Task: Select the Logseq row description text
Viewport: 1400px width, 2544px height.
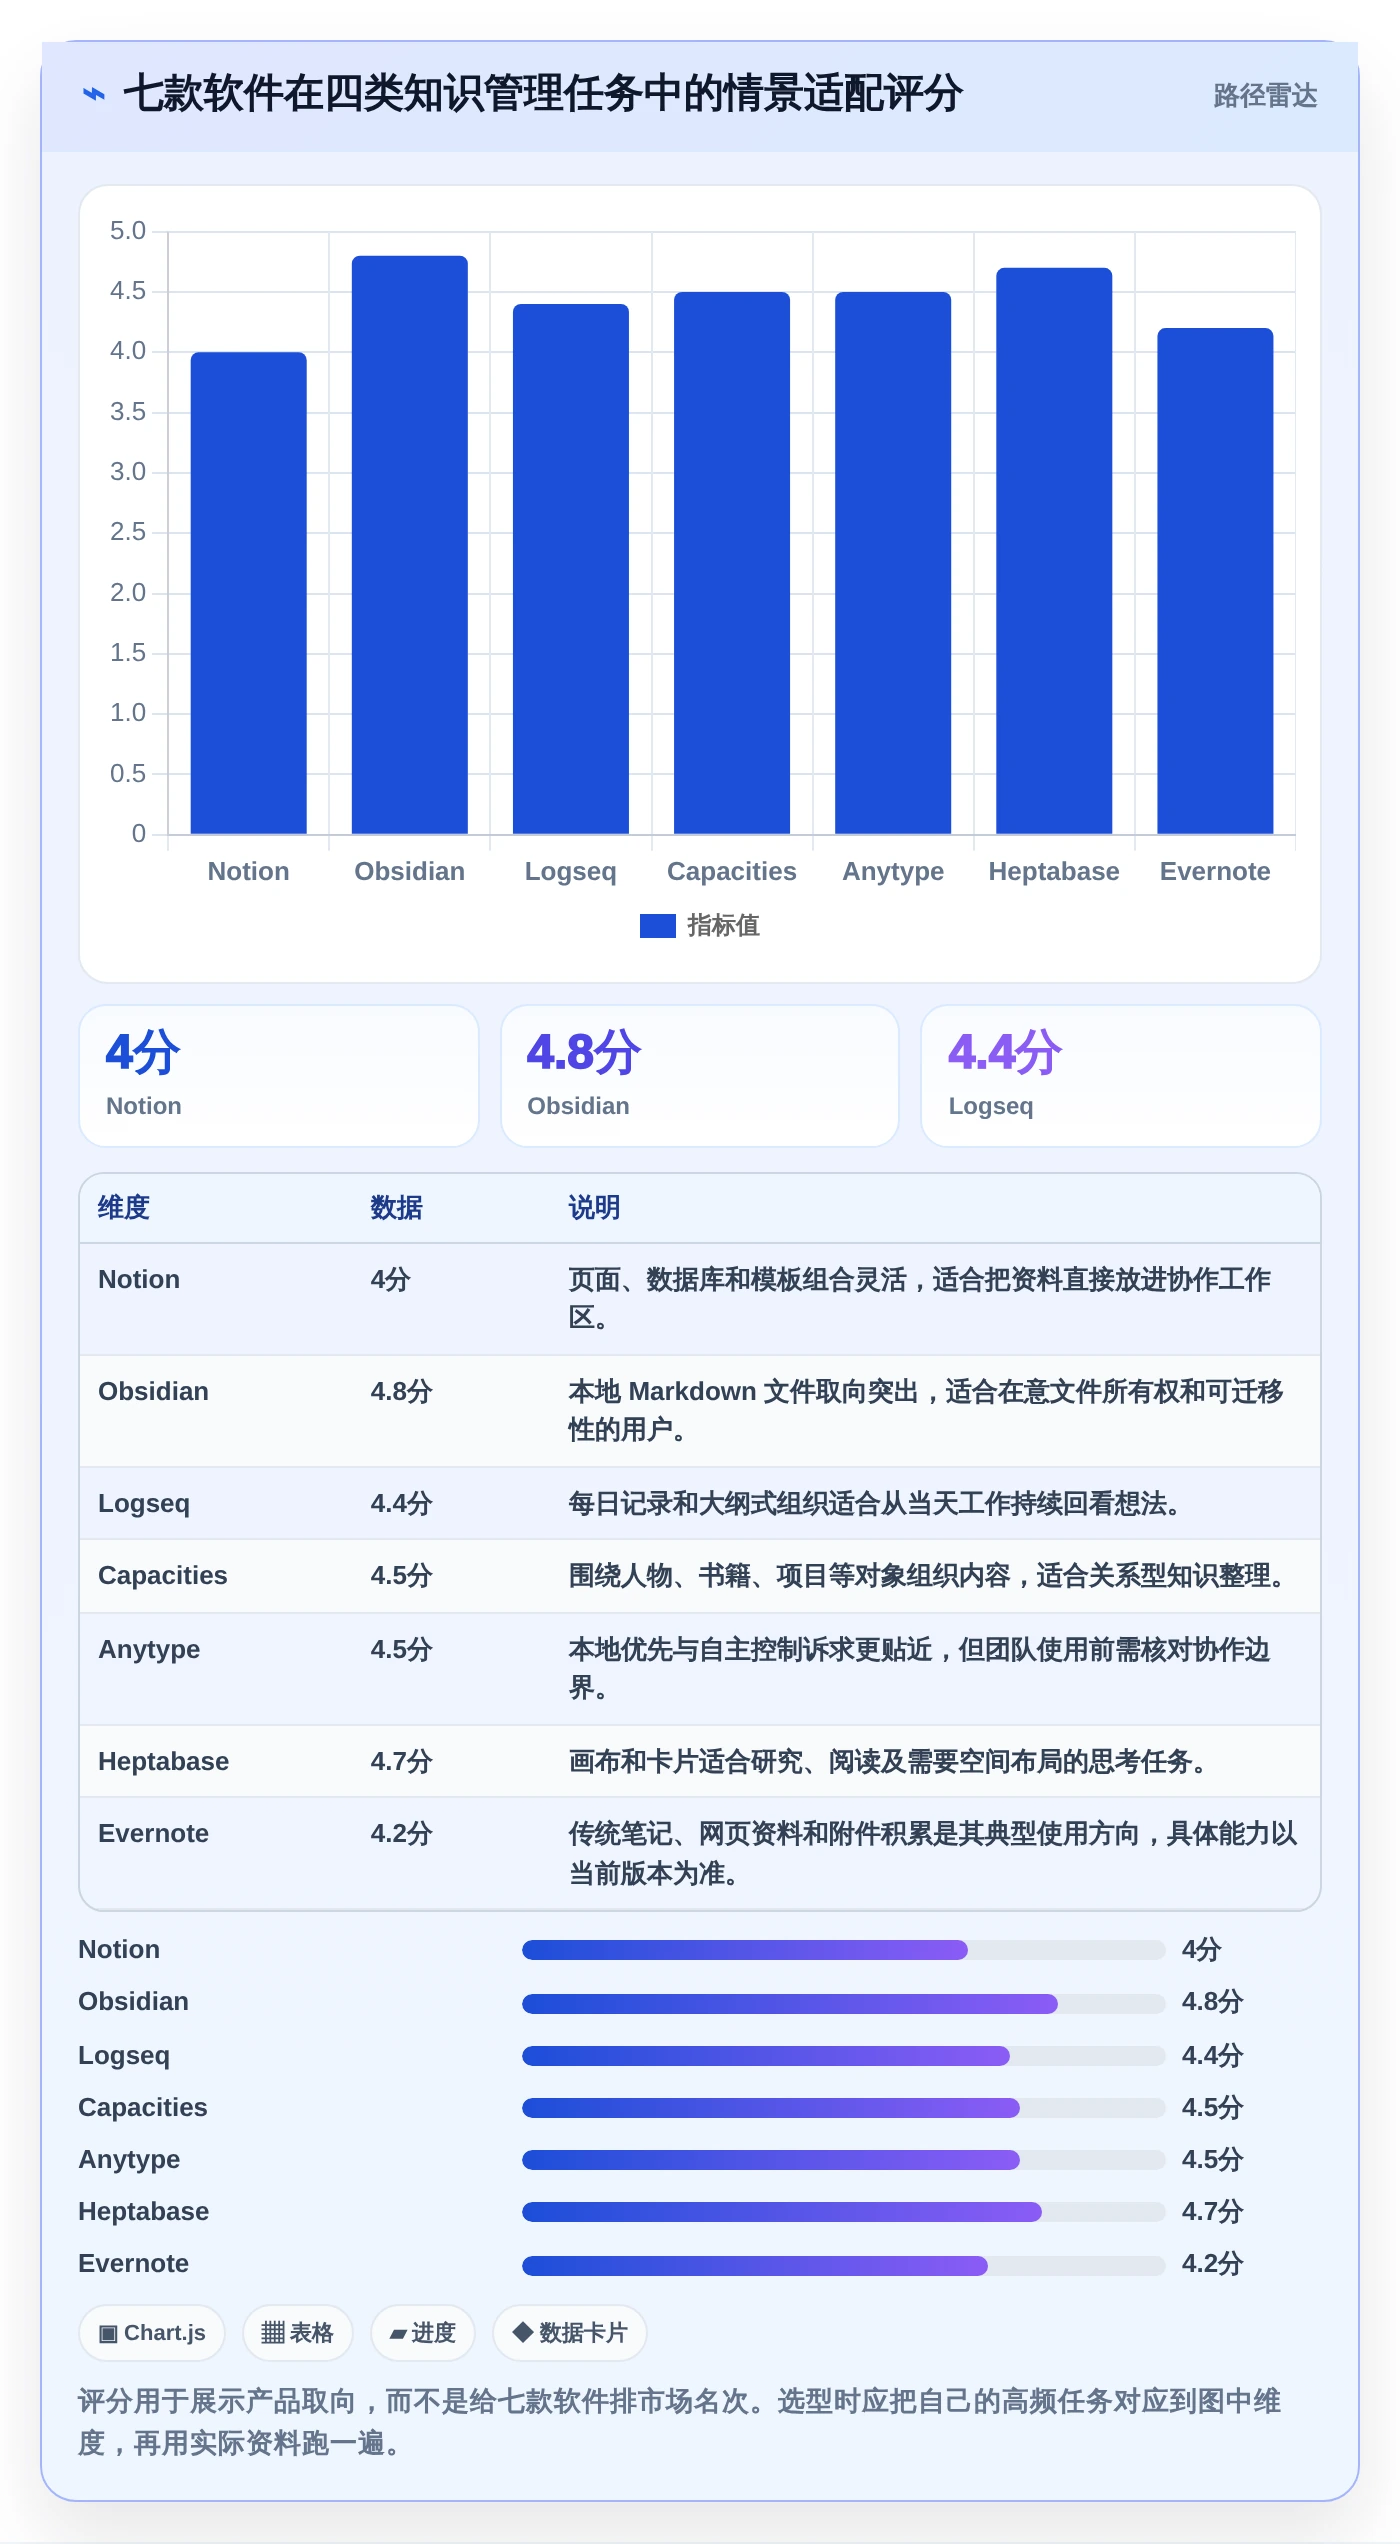Action: [875, 1504]
